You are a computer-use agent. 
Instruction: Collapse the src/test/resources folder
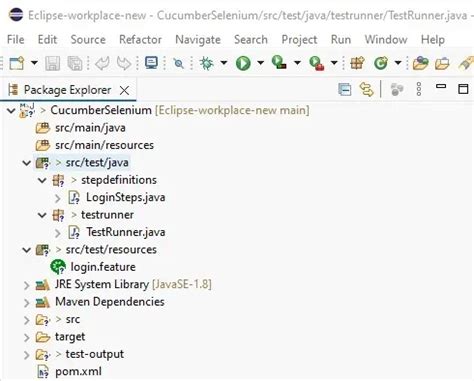coord(26,250)
